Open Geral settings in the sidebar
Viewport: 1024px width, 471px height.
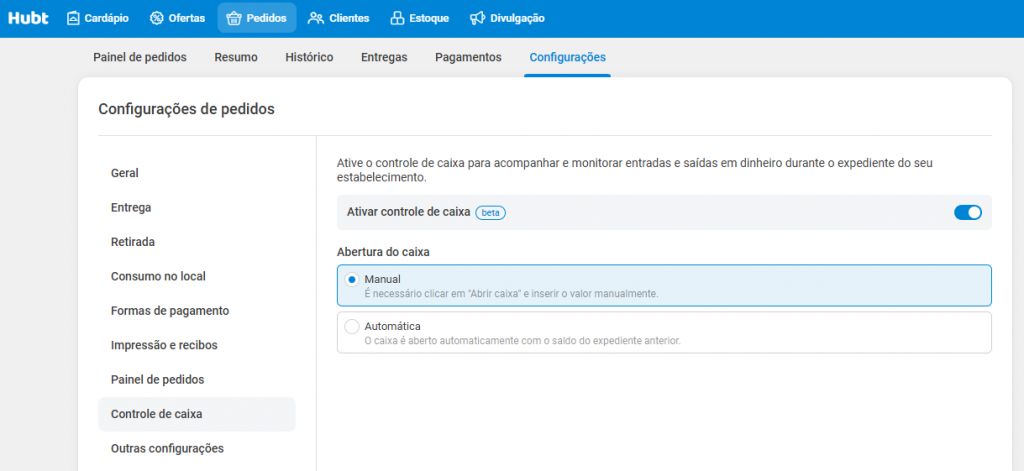125,173
